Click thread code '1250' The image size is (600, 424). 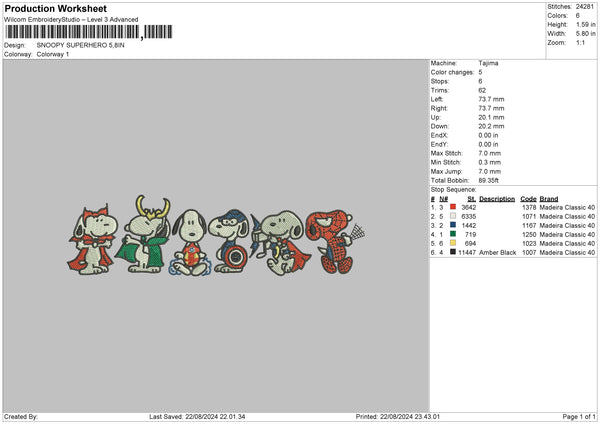click(529, 235)
